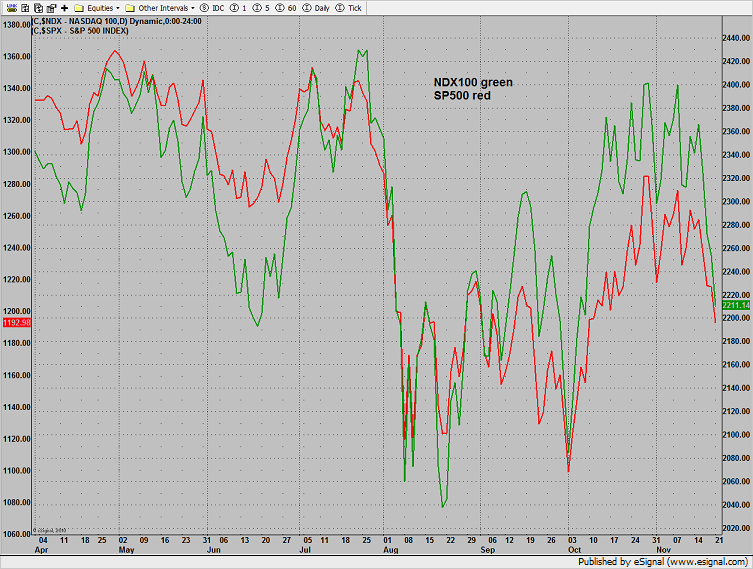Click the green 2211.14 price marker
753x569 pixels.
click(736, 305)
